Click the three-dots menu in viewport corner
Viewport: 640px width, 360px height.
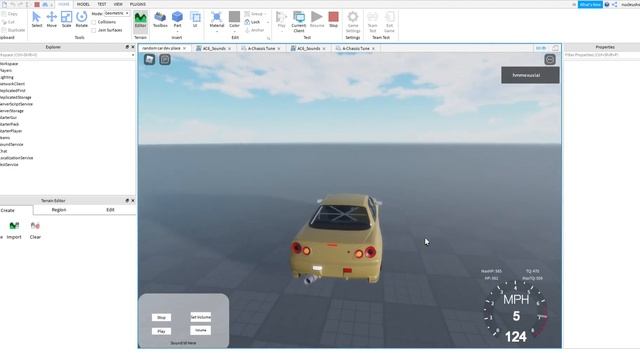tap(550, 60)
